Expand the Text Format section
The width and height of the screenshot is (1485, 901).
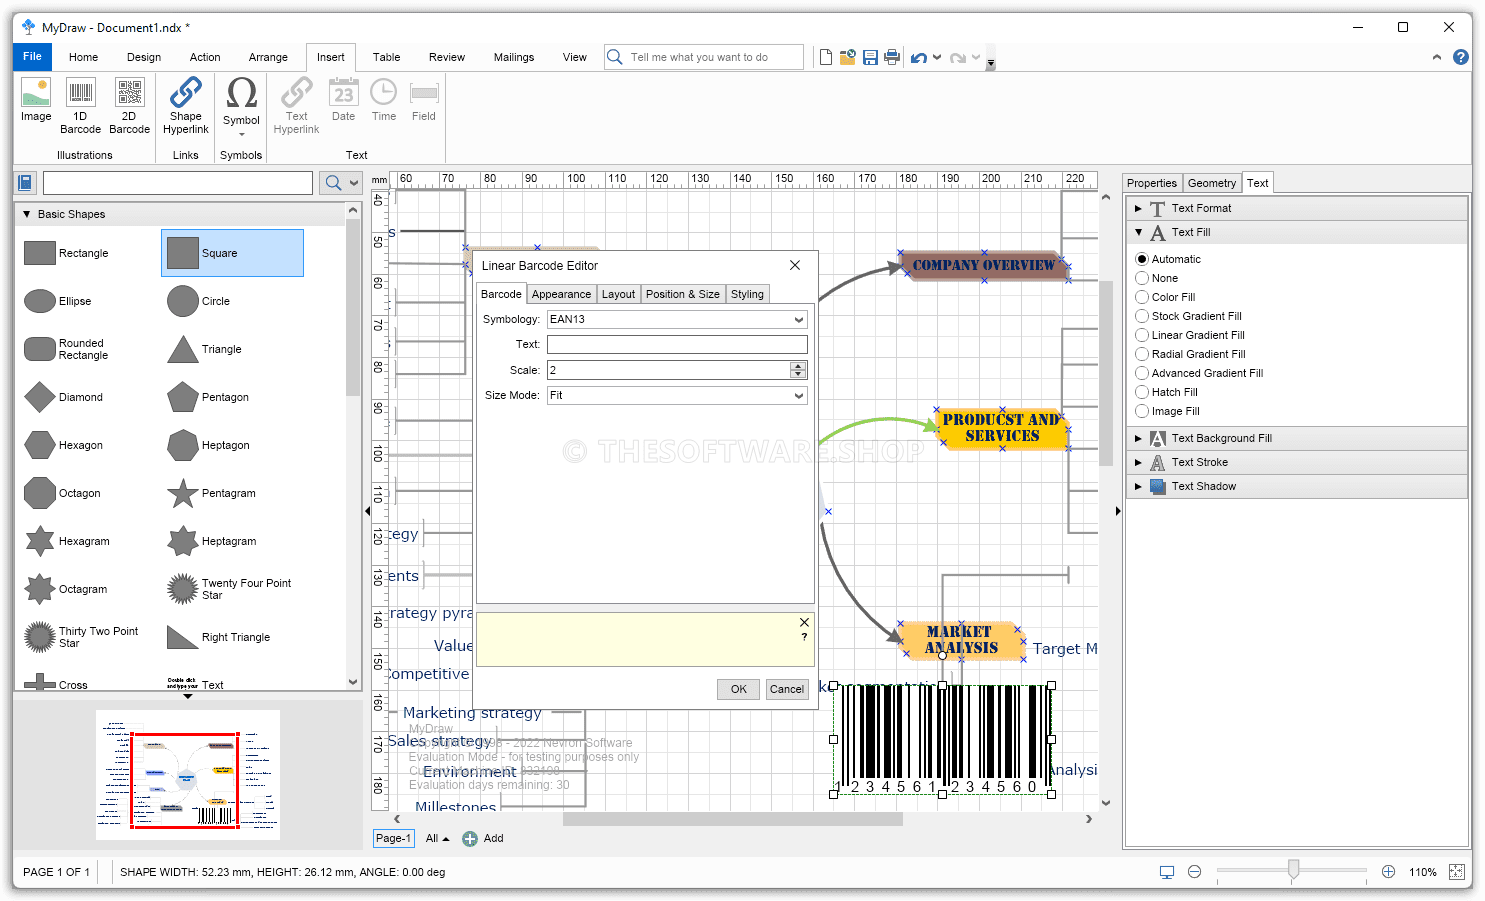click(1138, 208)
